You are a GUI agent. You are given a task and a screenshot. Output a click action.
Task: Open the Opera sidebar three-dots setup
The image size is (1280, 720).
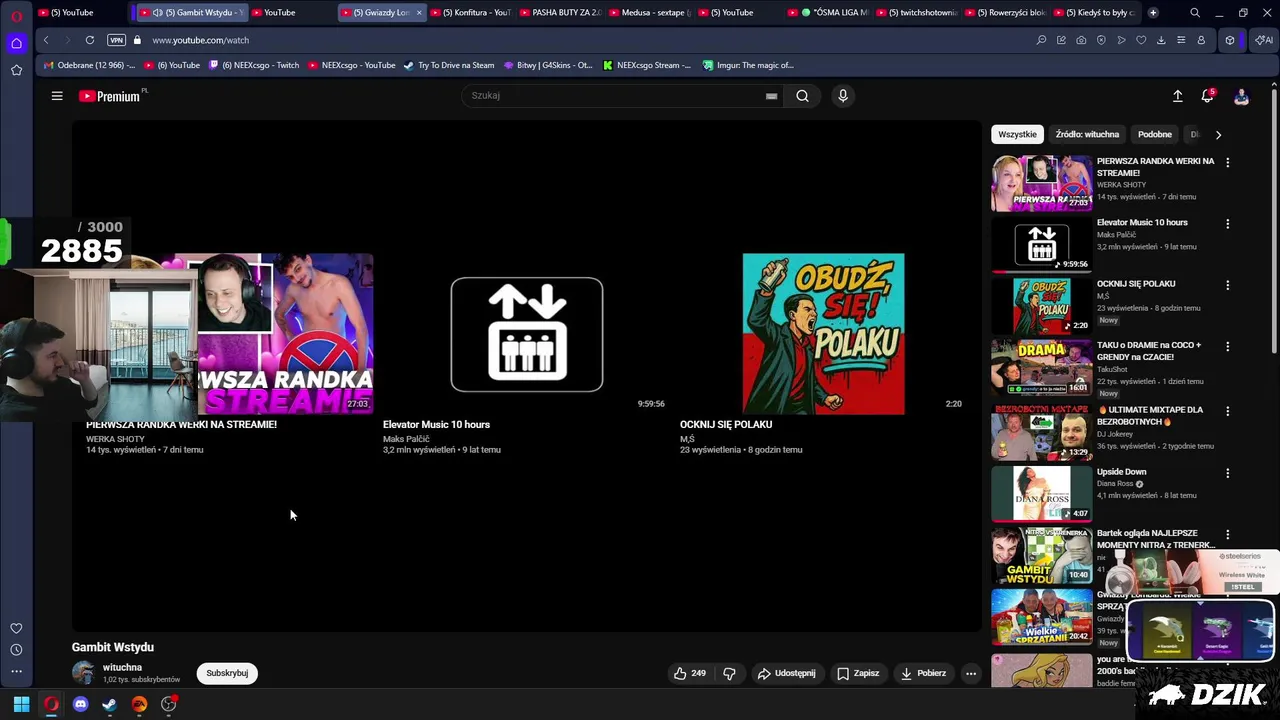[16, 671]
